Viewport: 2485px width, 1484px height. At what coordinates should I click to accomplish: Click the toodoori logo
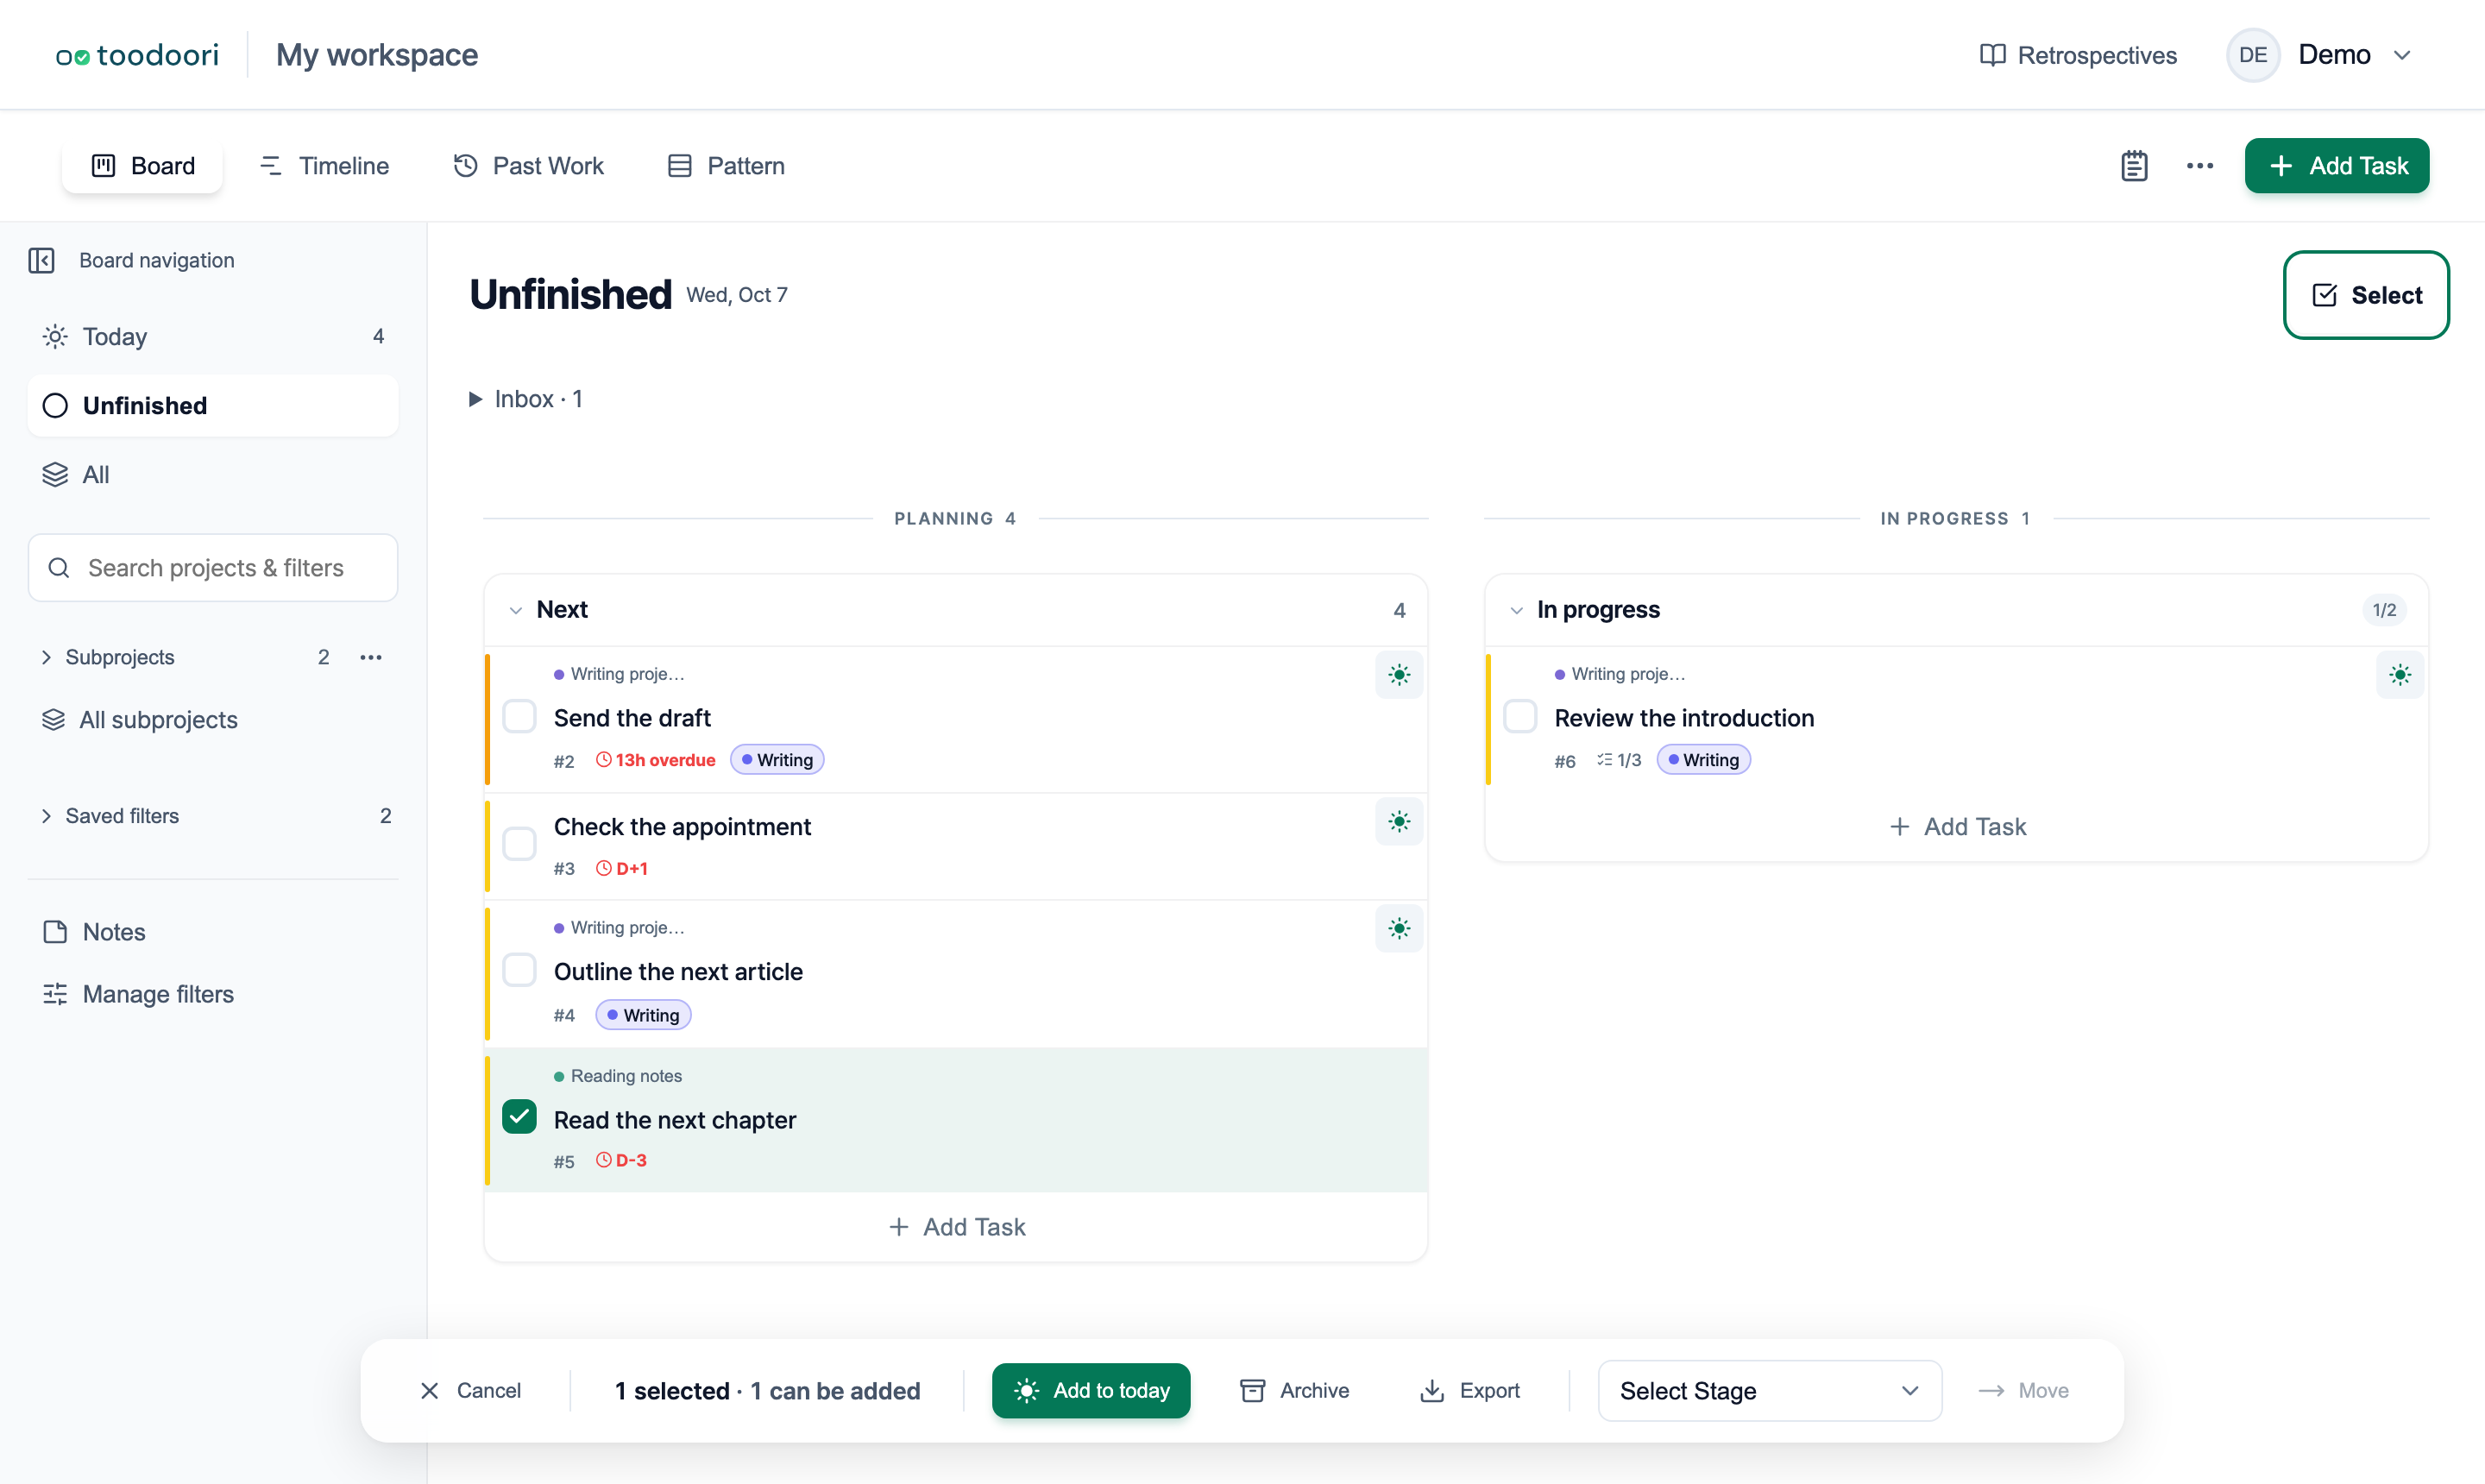pos(137,55)
